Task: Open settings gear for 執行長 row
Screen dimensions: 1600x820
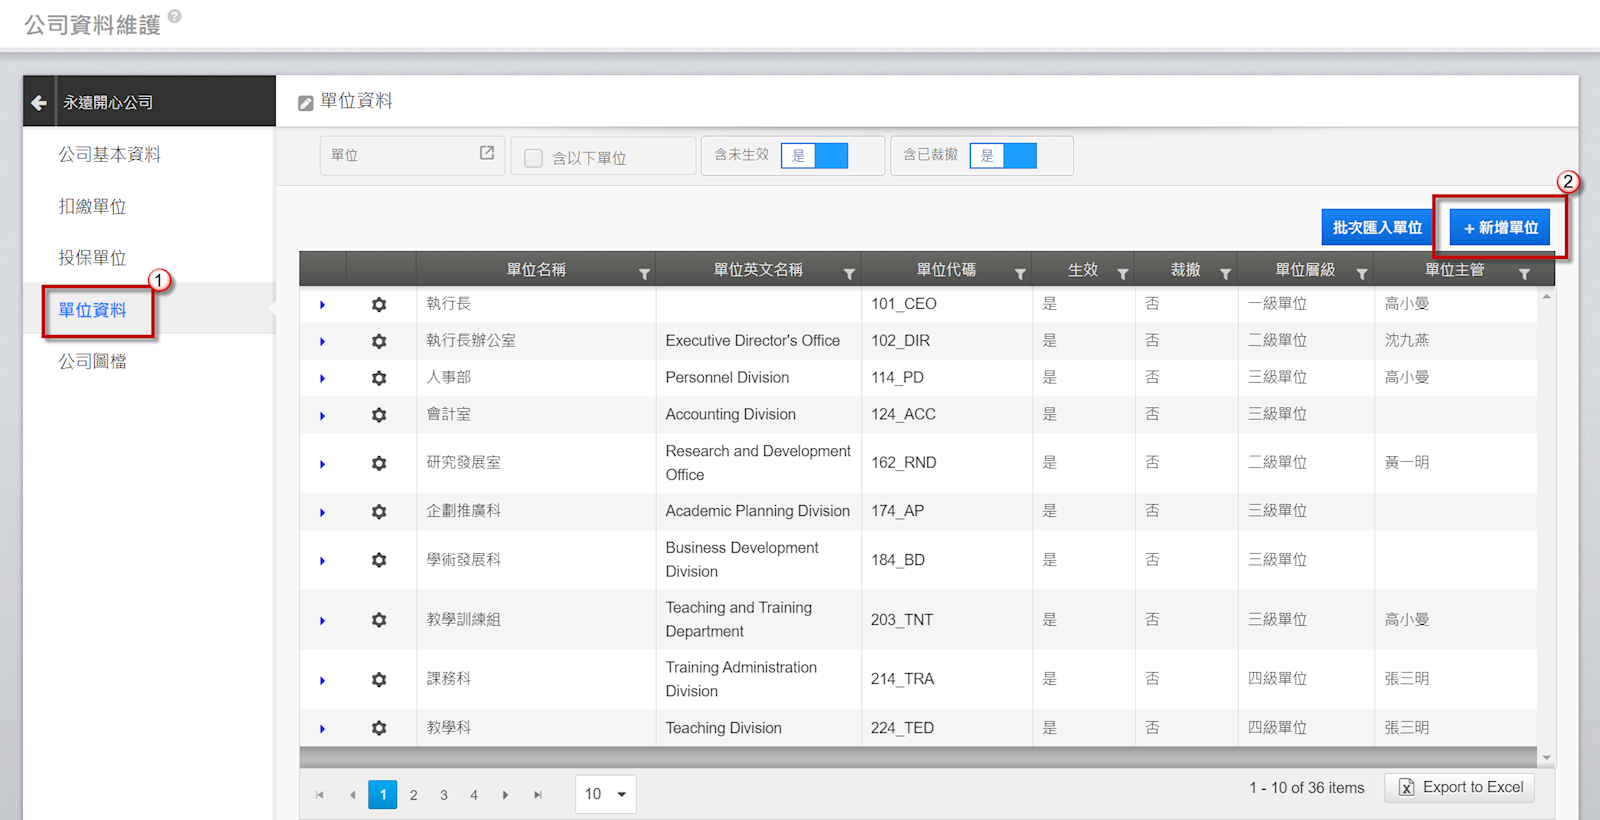Action: (379, 305)
